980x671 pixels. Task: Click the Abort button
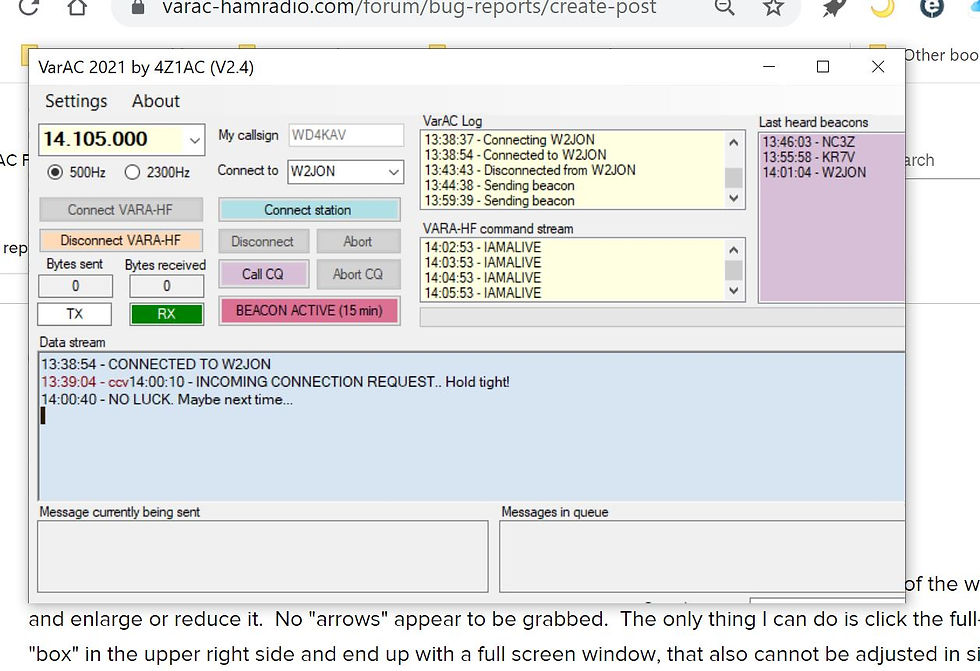(358, 241)
